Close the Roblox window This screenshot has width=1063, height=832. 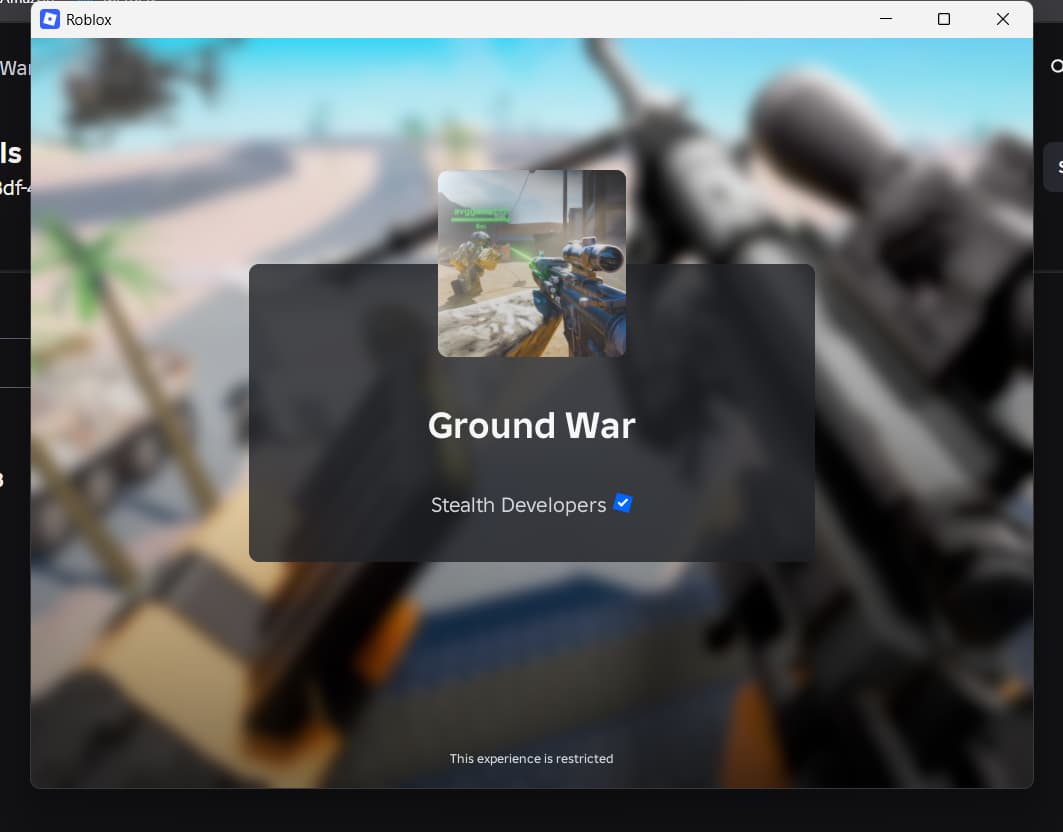[x=1003, y=19]
